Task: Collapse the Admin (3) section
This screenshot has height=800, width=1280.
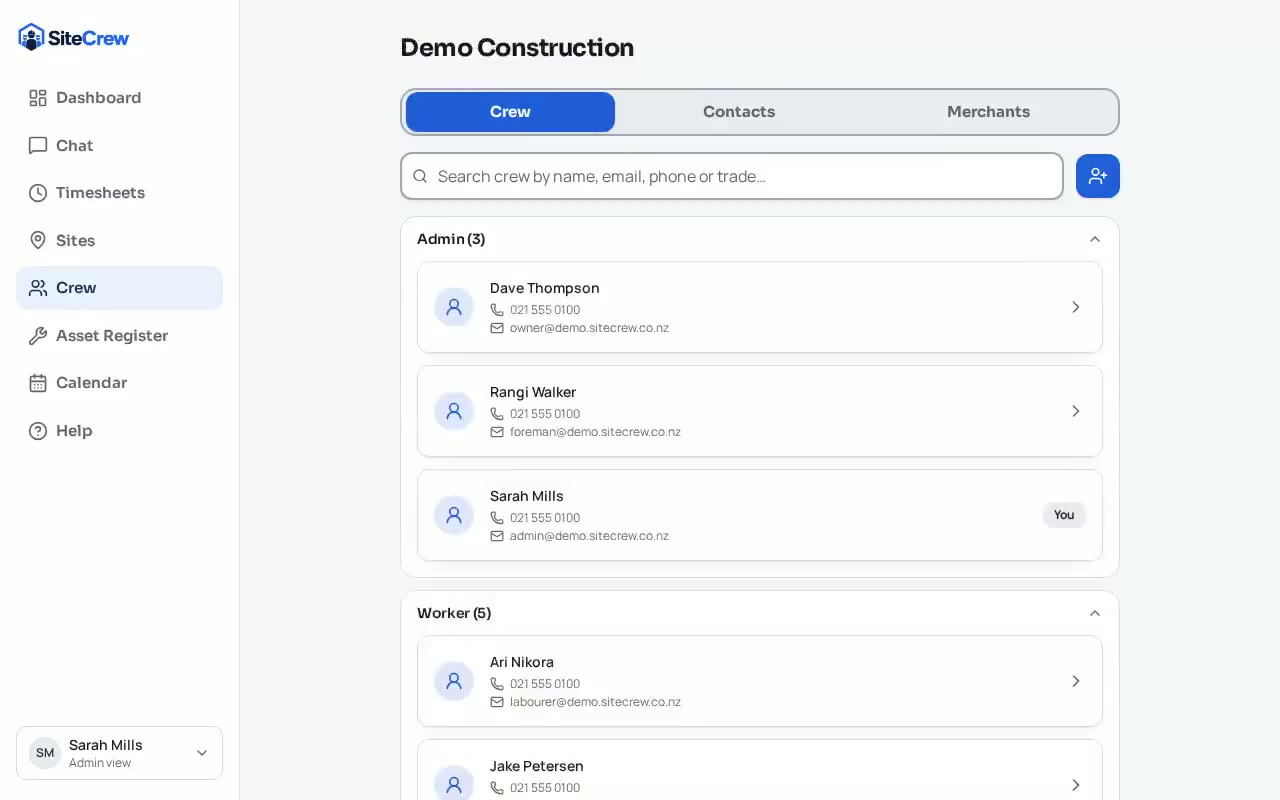Action: pyautogui.click(x=1095, y=239)
